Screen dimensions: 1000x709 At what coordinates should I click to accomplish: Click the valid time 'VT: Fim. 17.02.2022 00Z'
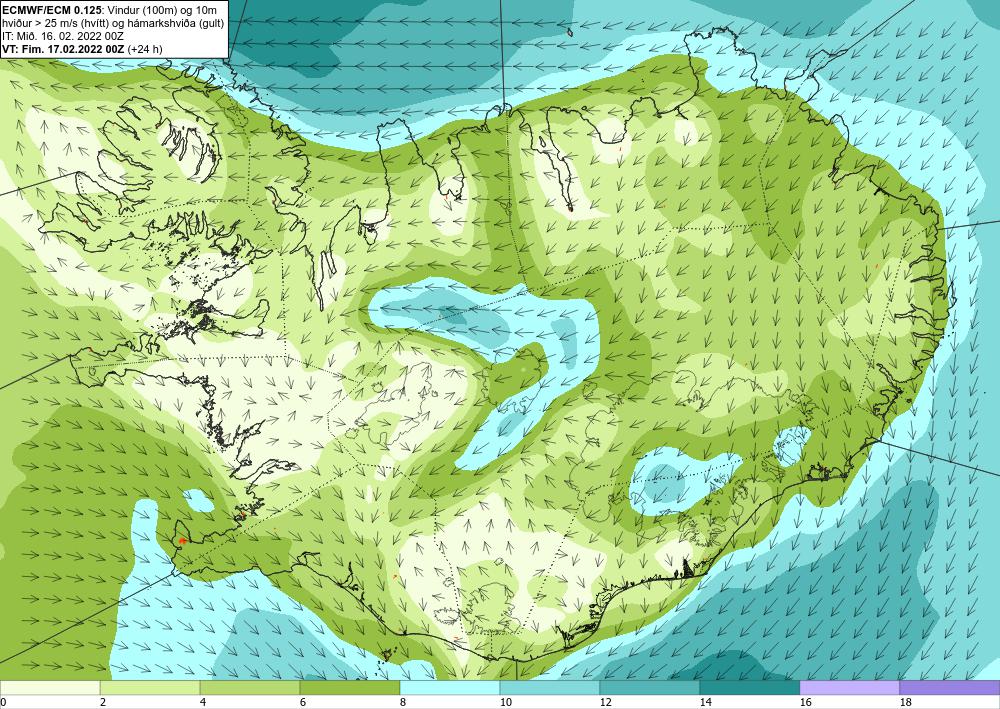(x=64, y=49)
